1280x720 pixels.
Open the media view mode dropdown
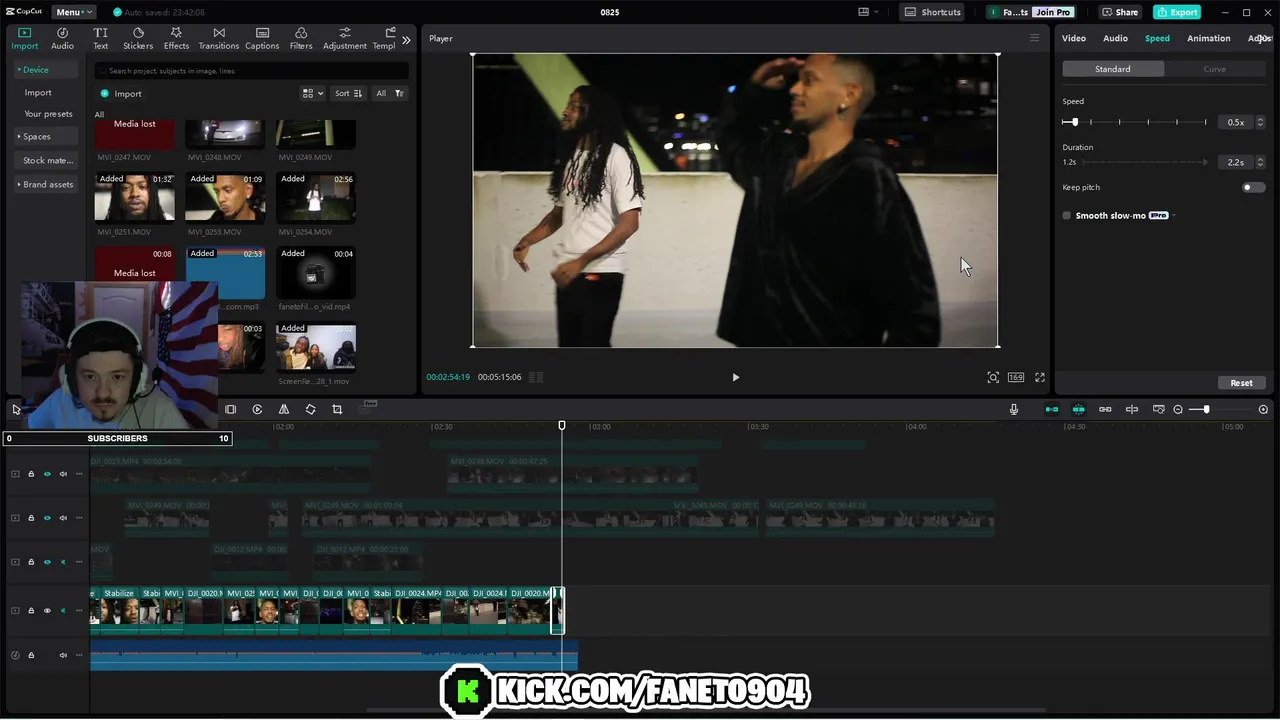point(313,93)
